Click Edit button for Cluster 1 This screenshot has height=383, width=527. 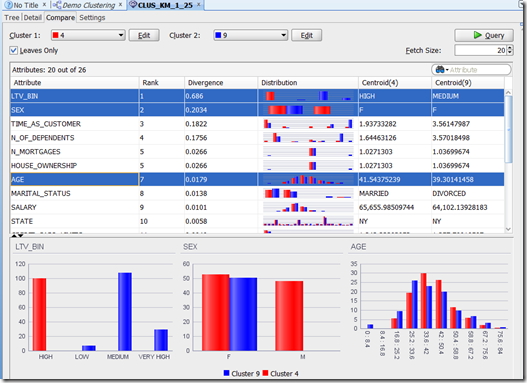(x=144, y=35)
